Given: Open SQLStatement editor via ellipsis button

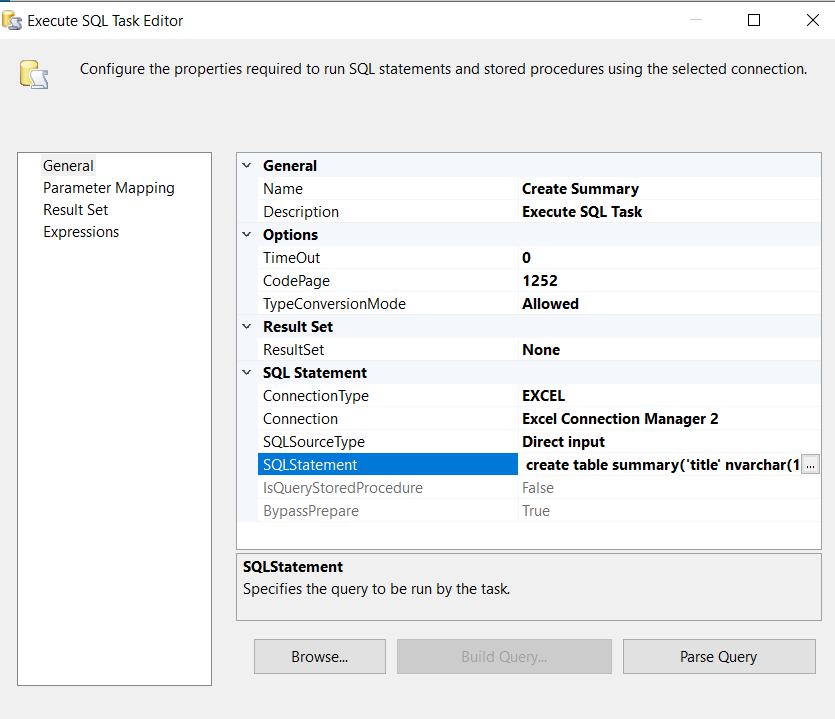Looking at the screenshot, I should (811, 465).
